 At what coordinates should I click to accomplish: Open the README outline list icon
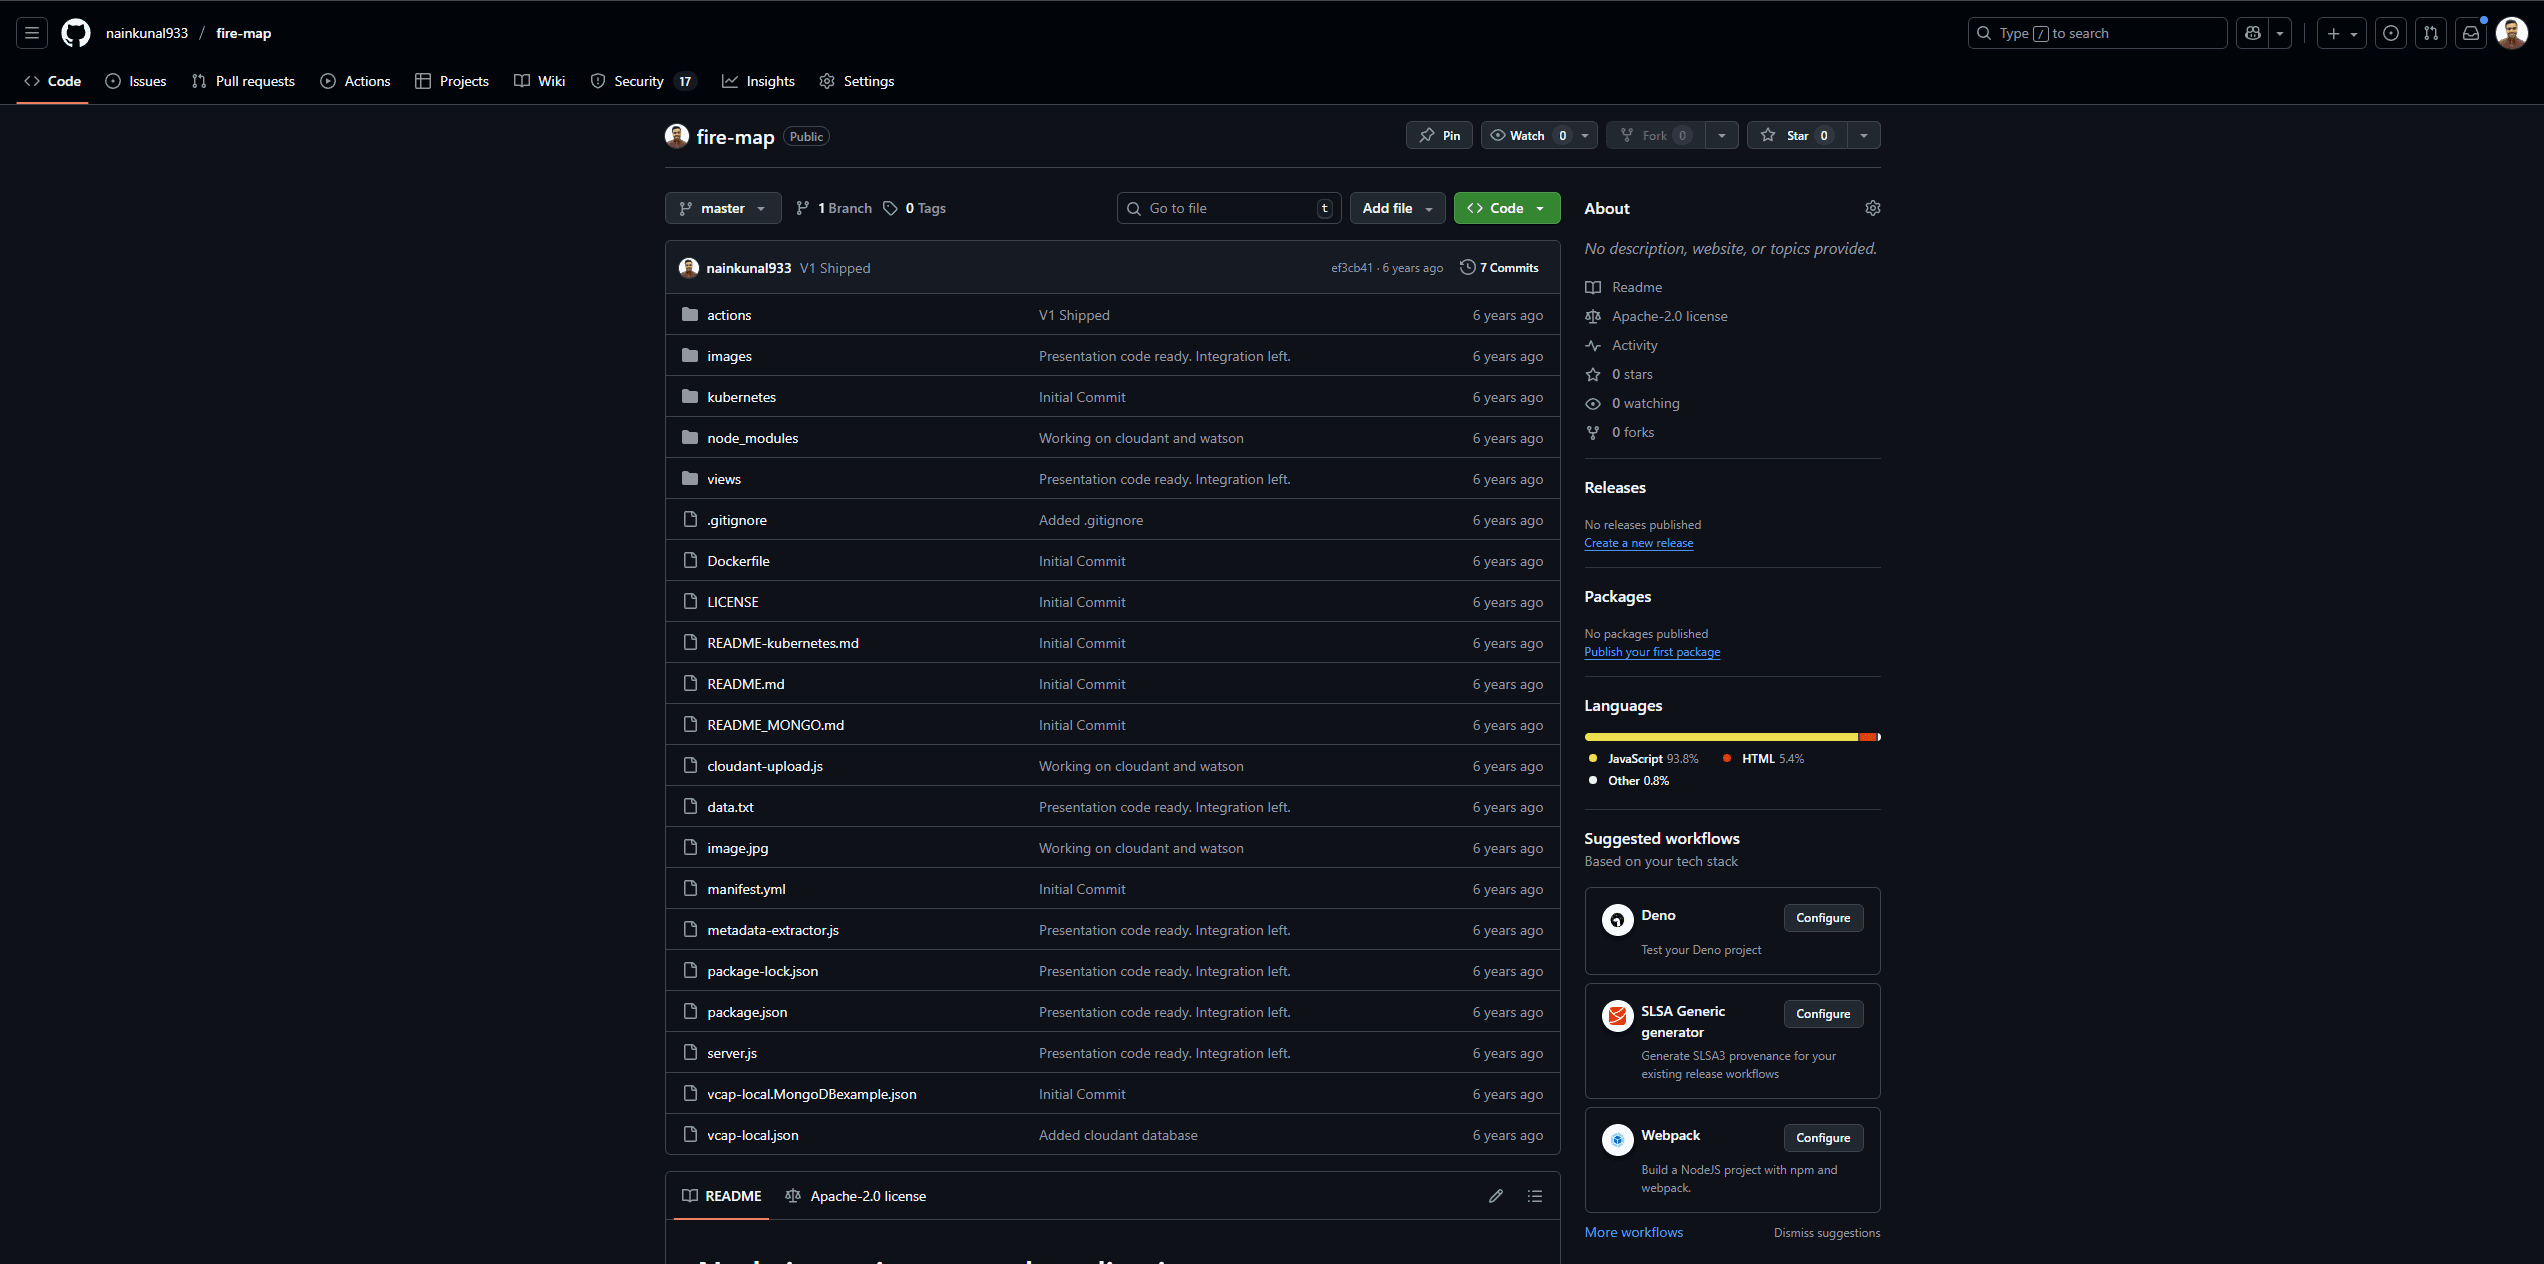point(1535,1196)
